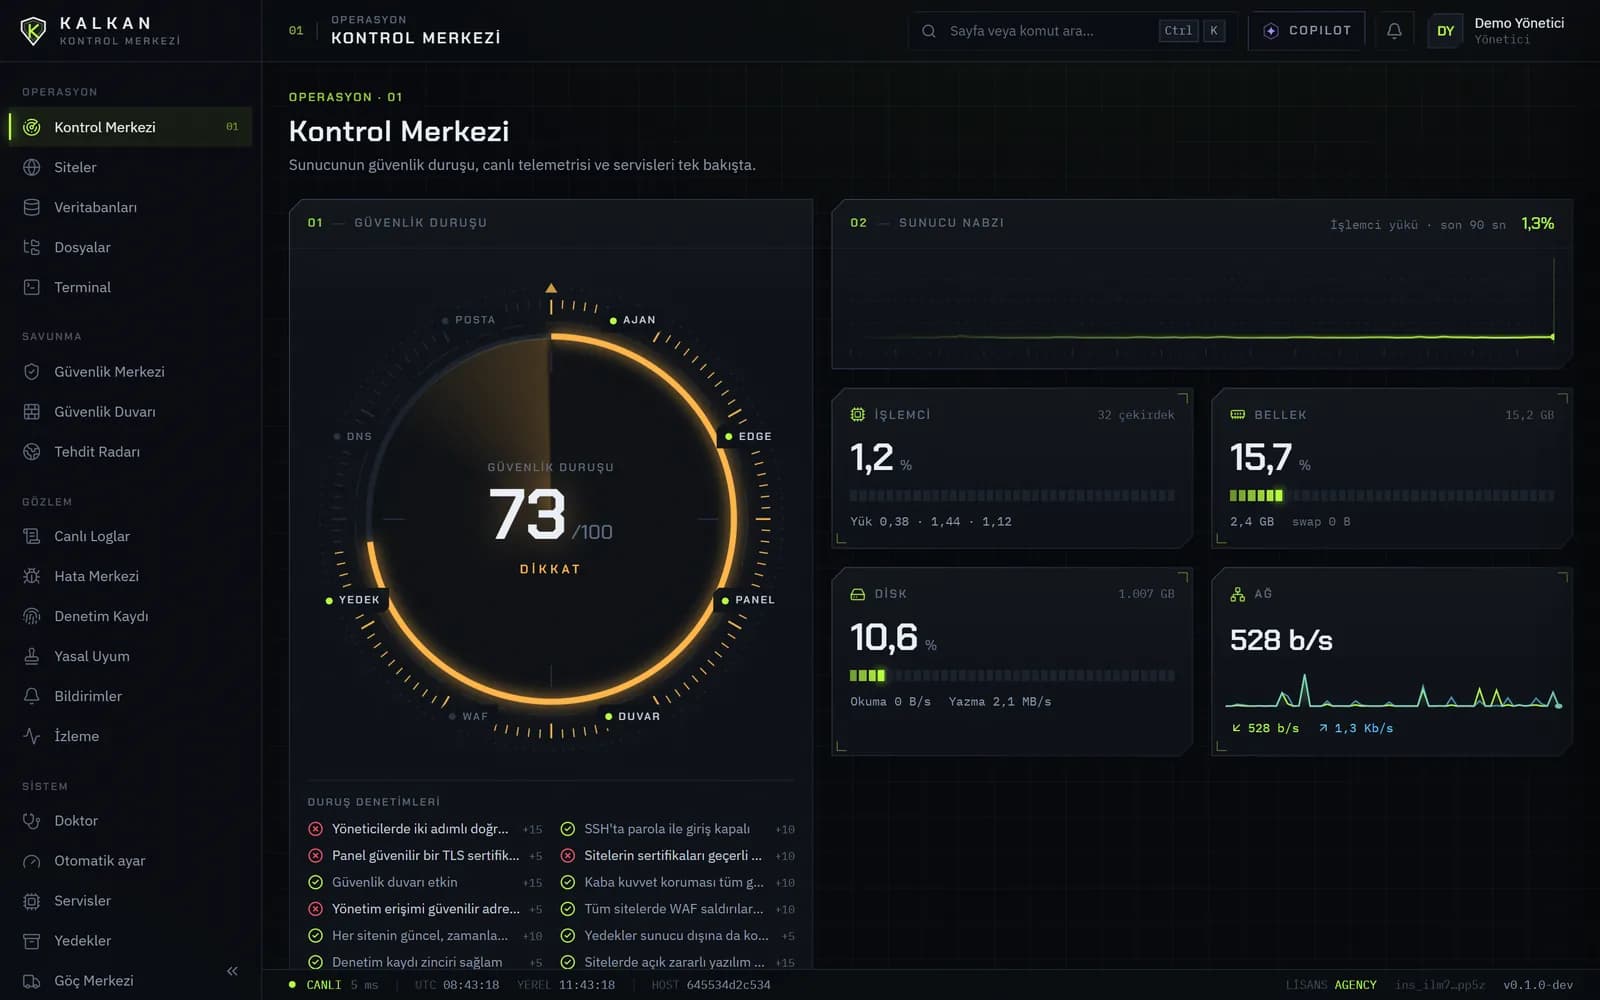Click the AGENCY license label in status bar
The width and height of the screenshot is (1600, 1000).
pyautogui.click(x=1355, y=985)
